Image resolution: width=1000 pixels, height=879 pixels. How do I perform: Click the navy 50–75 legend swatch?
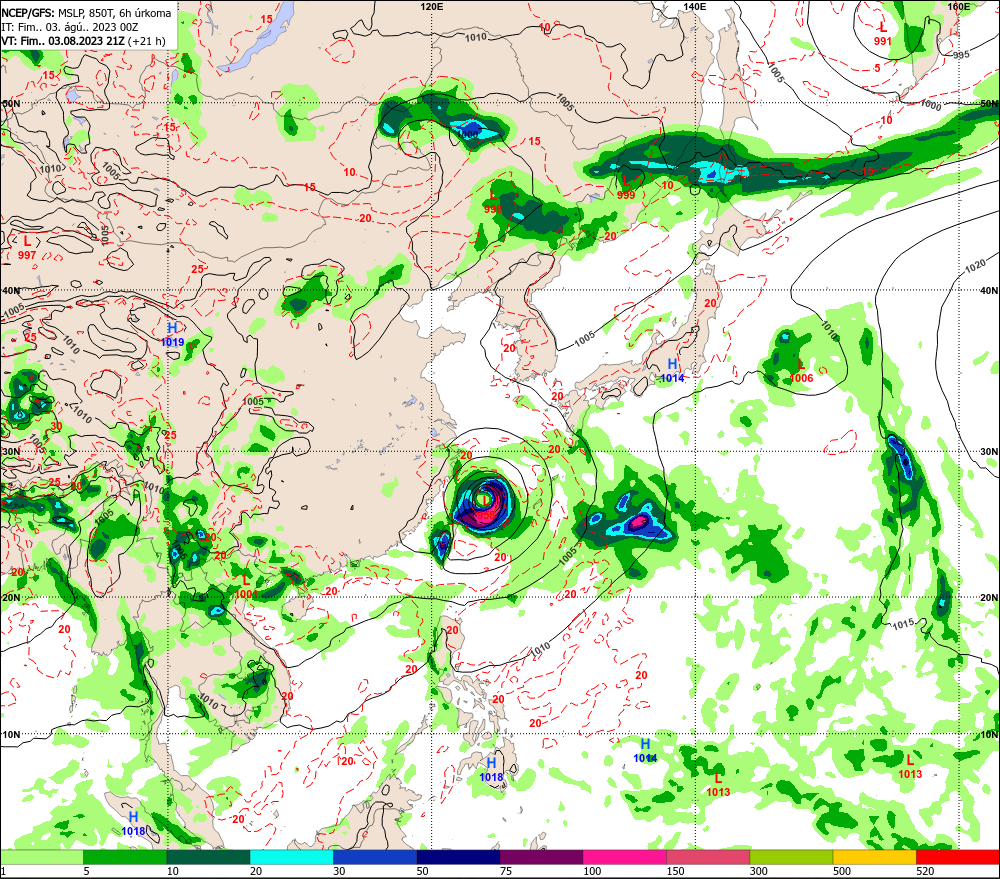point(458,857)
